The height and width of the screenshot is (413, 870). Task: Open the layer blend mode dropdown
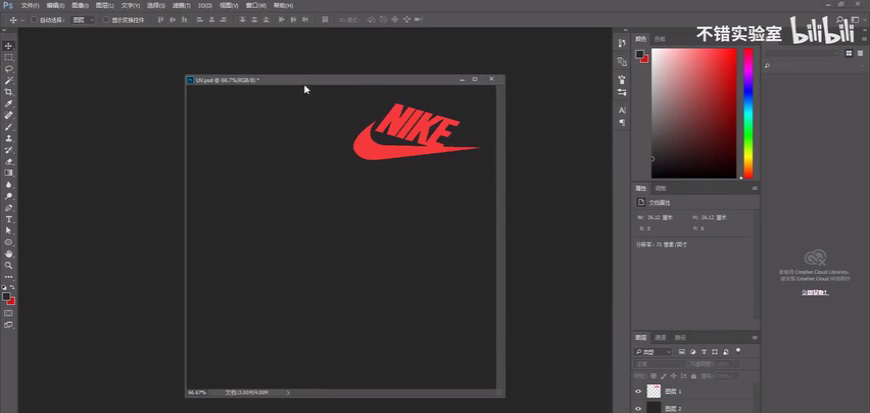point(659,364)
